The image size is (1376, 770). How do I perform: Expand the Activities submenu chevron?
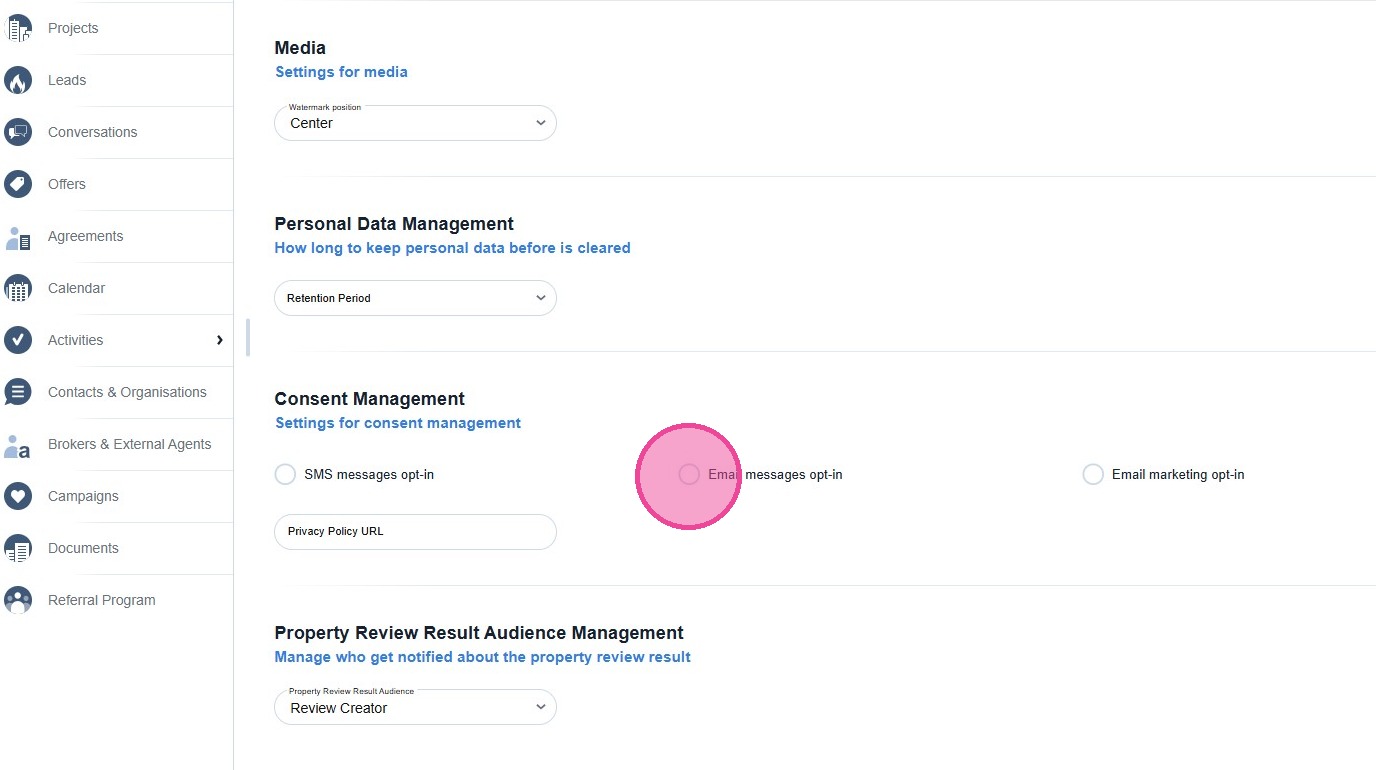coord(220,340)
